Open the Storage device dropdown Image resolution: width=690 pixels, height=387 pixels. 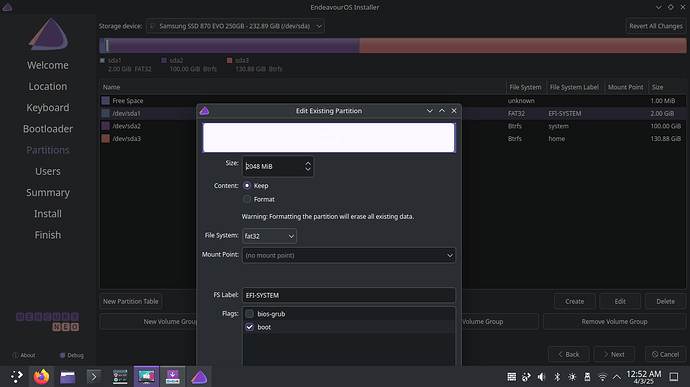[x=235, y=26]
